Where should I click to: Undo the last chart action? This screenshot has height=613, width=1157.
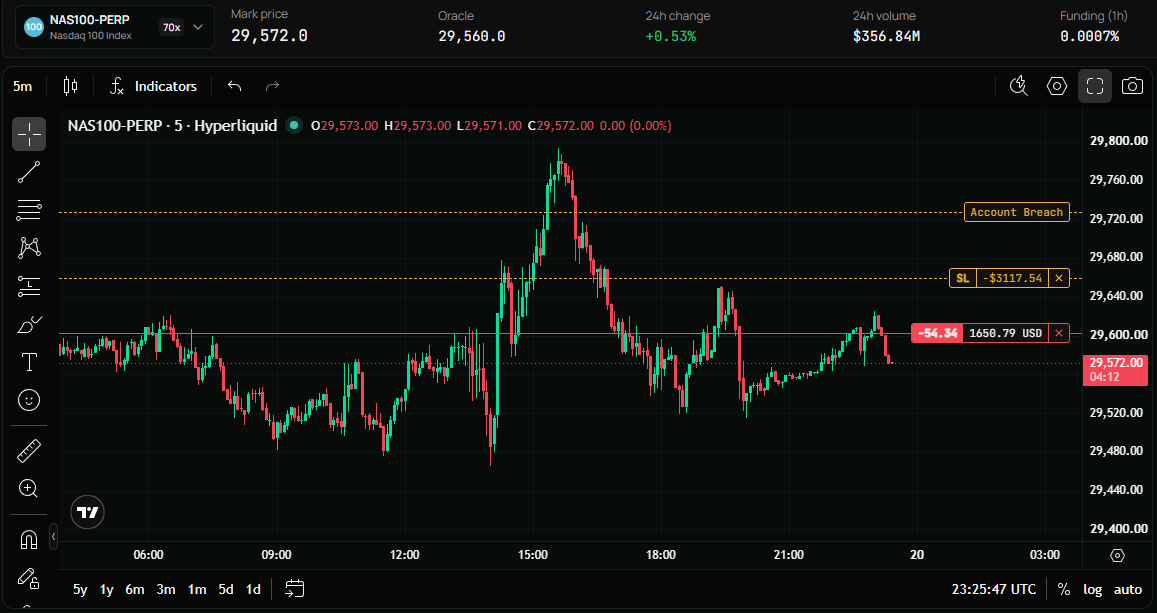tap(235, 86)
